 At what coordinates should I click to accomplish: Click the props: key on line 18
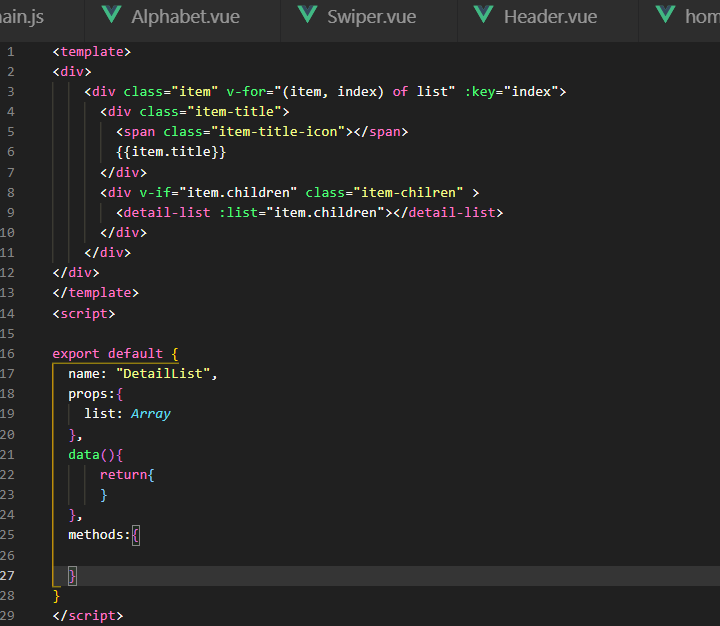click(x=91, y=394)
